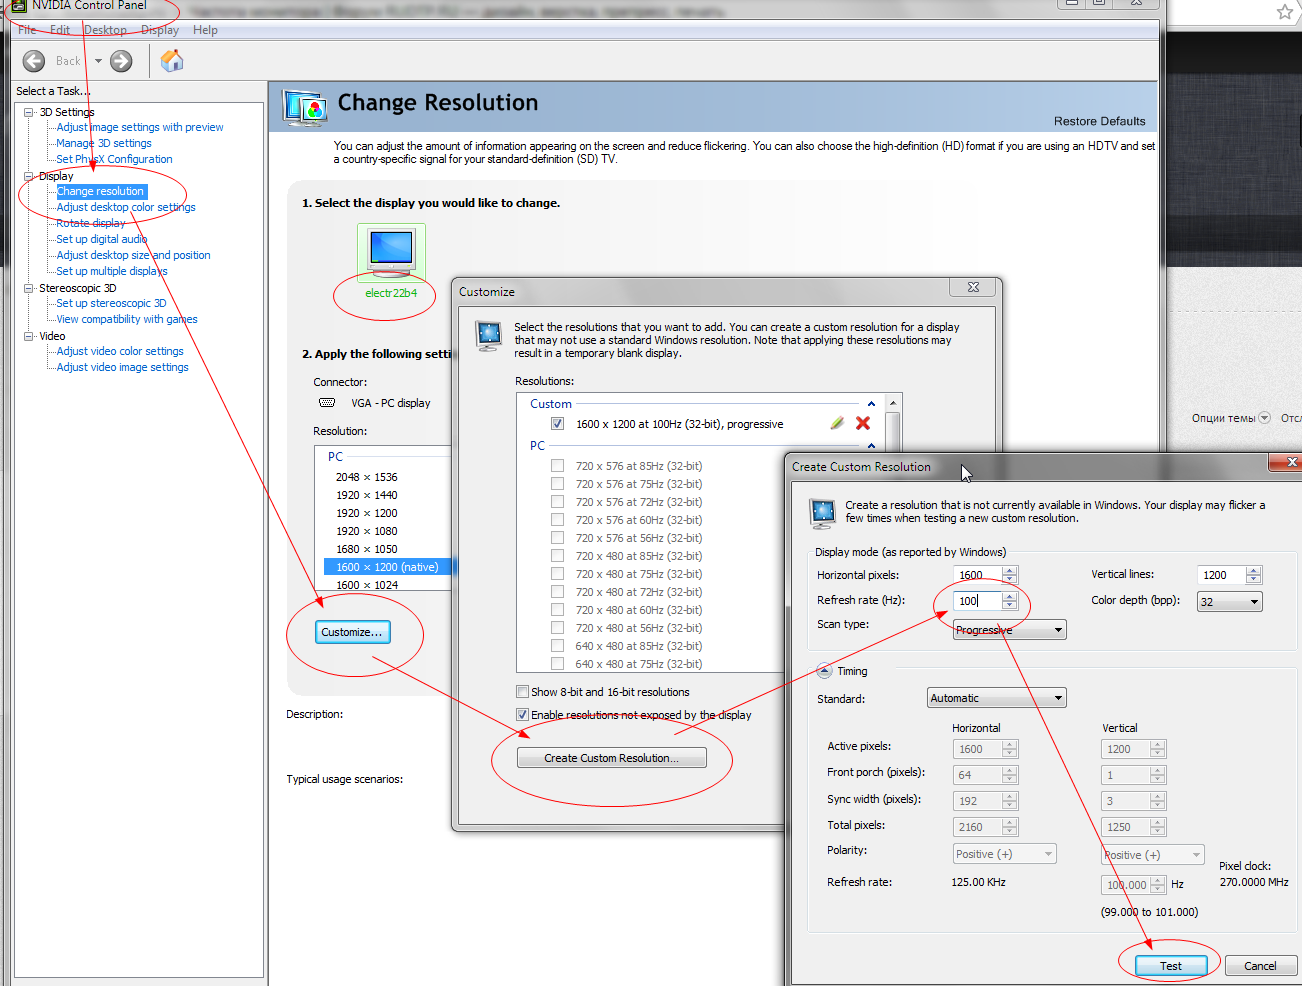Open Adjust desktop size and position
Viewport: 1302px width, 986px height.
pyautogui.click(x=133, y=255)
